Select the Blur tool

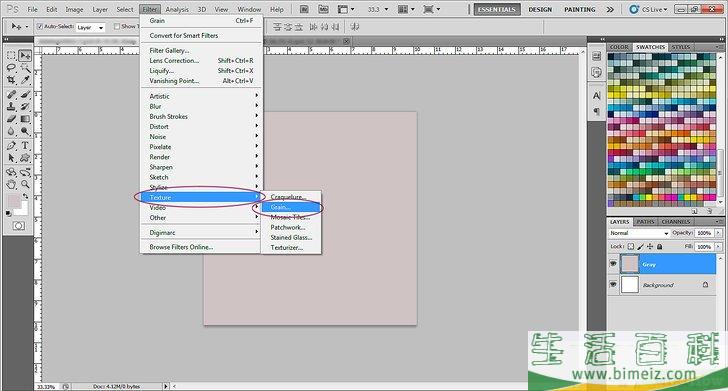tap(11, 131)
